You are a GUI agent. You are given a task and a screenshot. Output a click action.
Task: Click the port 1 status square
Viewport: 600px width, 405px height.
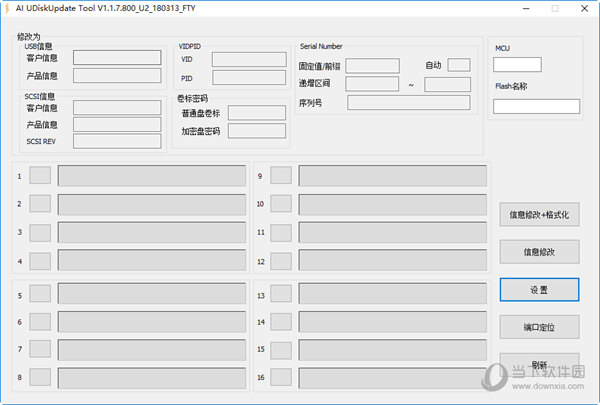pos(40,176)
